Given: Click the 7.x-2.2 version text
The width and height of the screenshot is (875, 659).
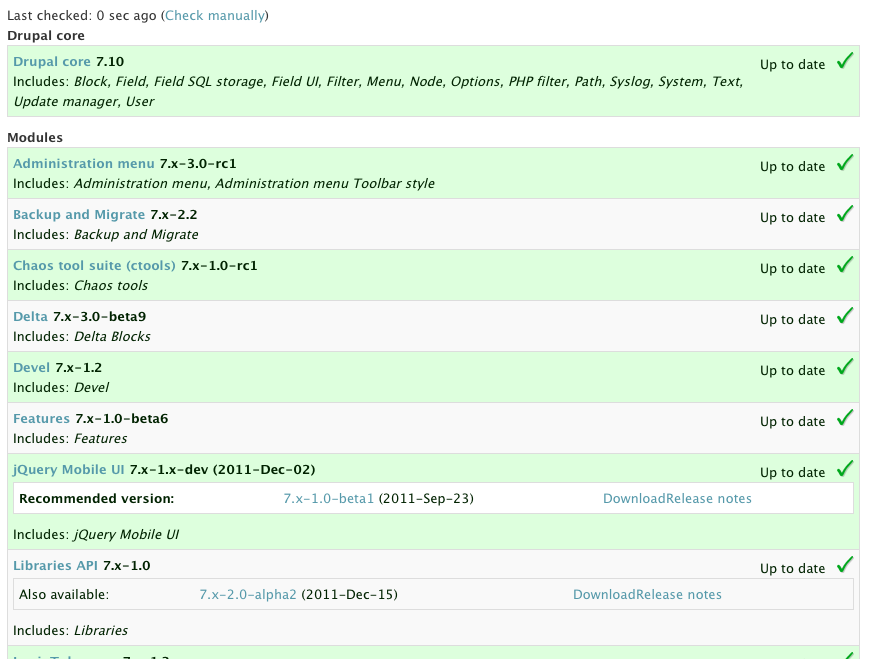Looking at the screenshot, I should [174, 215].
